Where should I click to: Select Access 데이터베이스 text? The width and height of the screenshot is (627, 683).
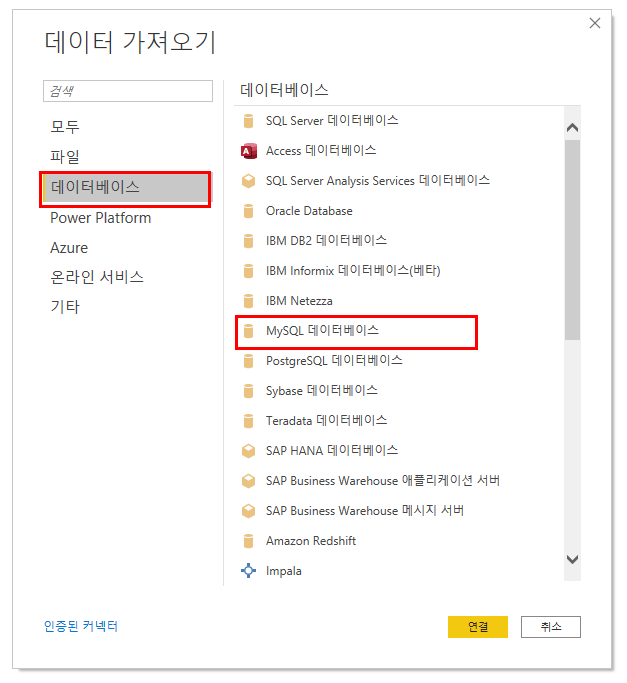coord(321,151)
